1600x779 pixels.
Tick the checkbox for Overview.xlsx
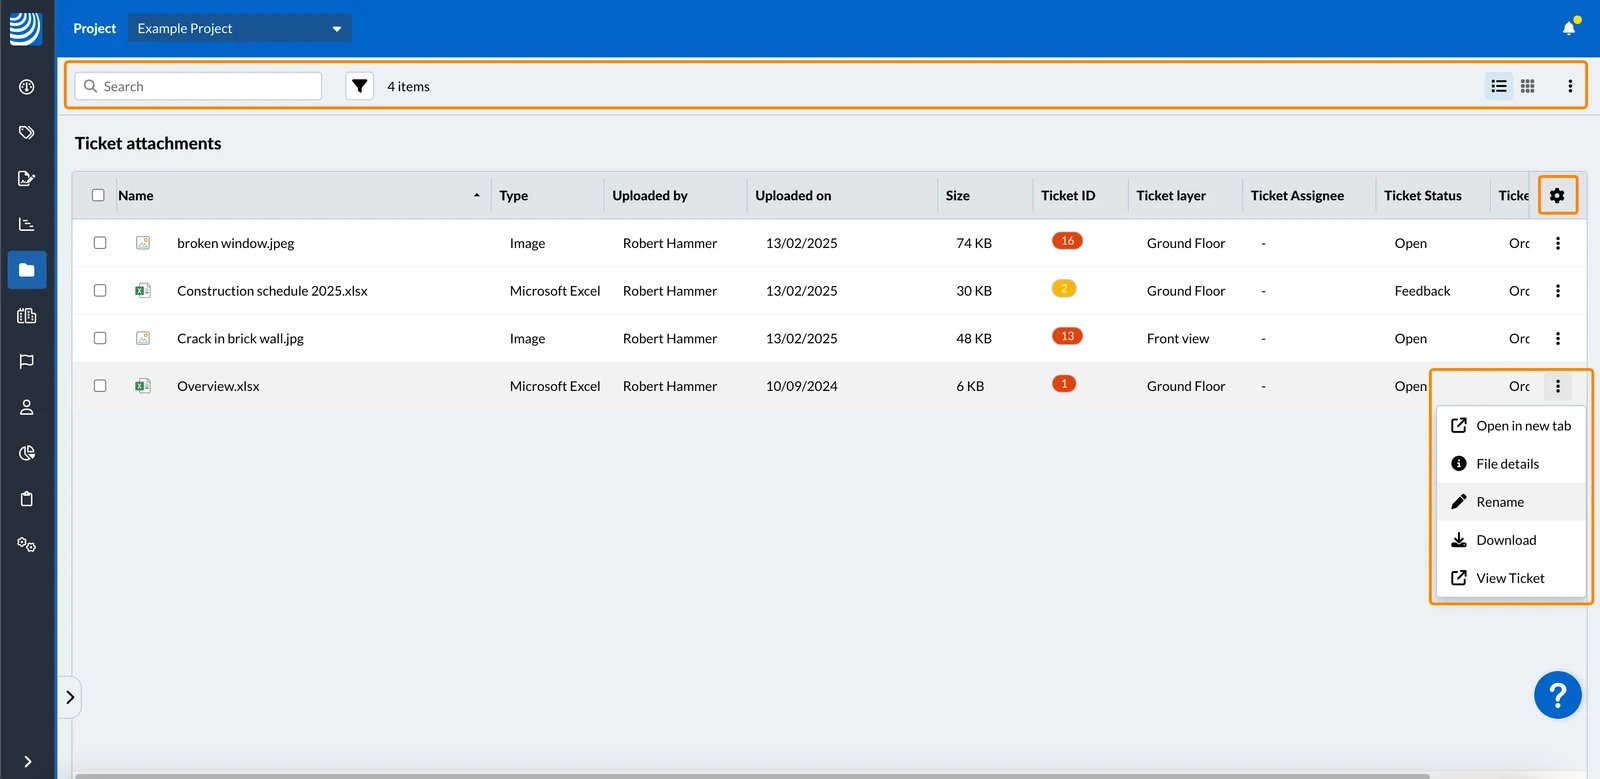[x=100, y=386]
